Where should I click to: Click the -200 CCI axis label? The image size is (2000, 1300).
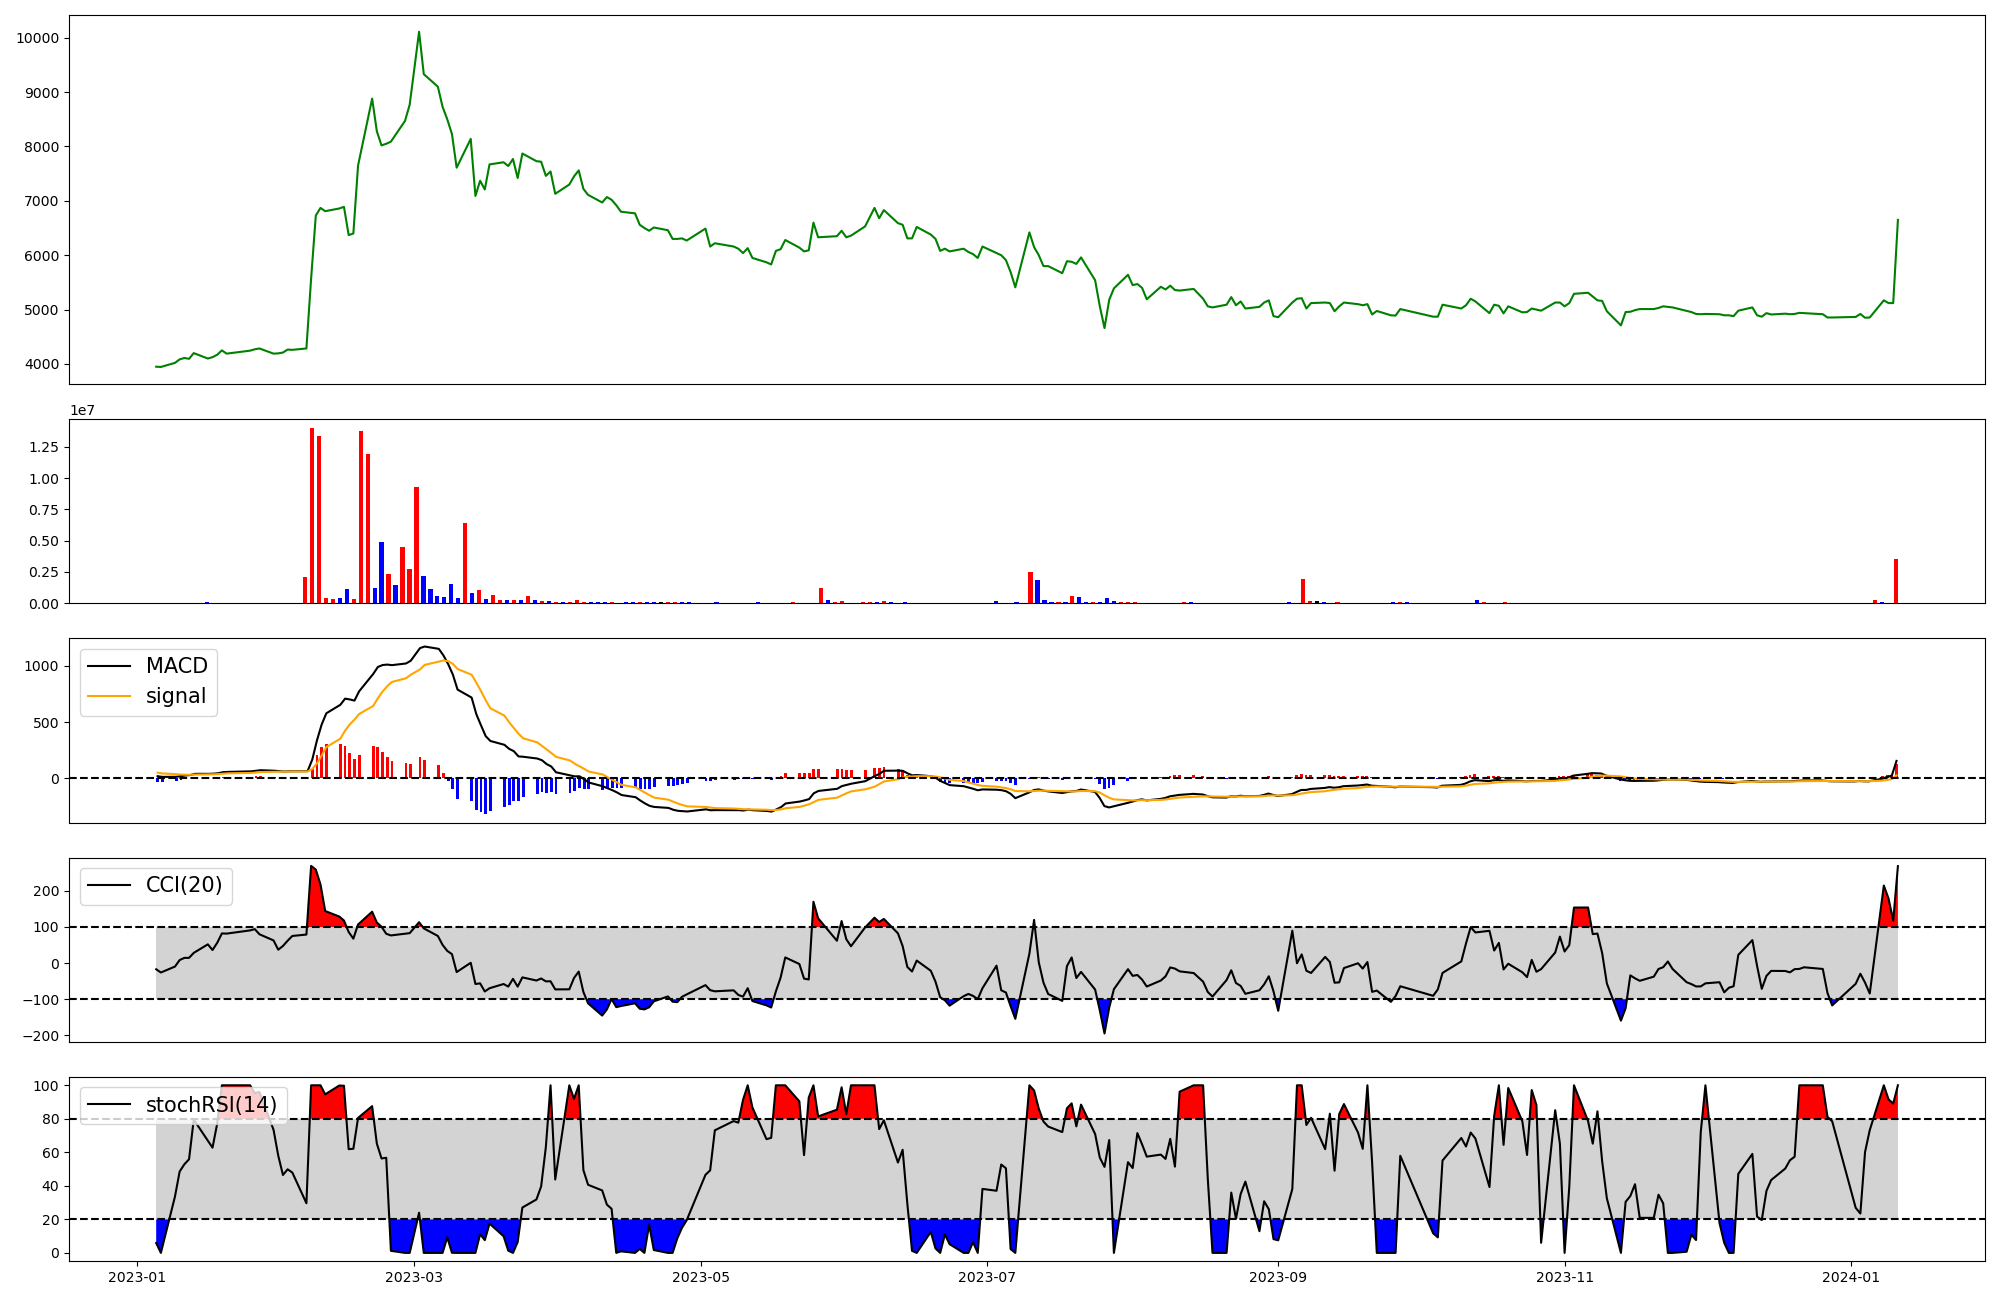point(41,1036)
